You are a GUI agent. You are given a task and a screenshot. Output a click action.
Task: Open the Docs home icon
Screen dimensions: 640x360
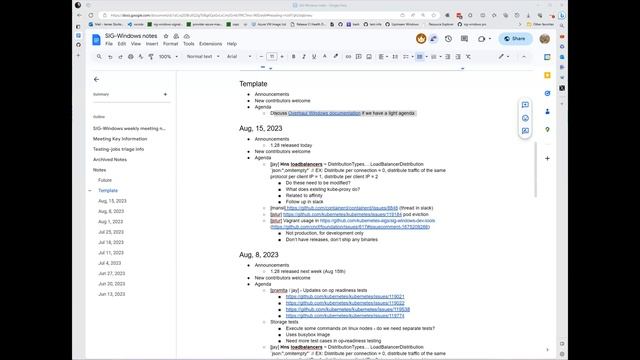[x=96, y=40]
